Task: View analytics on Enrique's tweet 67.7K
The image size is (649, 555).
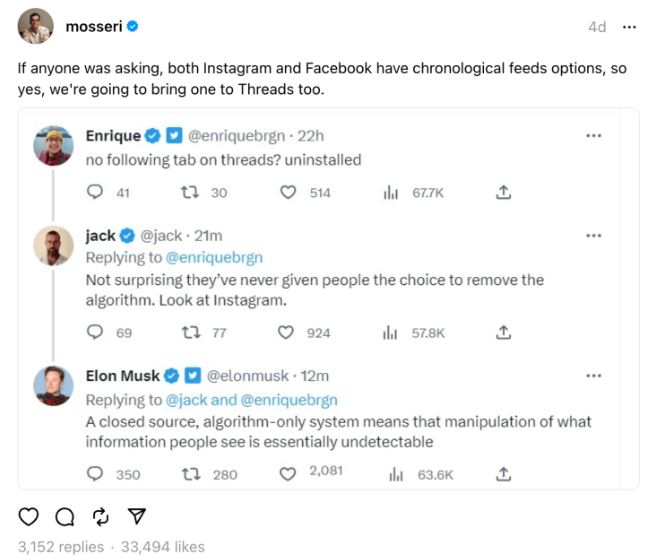Action: (391, 192)
